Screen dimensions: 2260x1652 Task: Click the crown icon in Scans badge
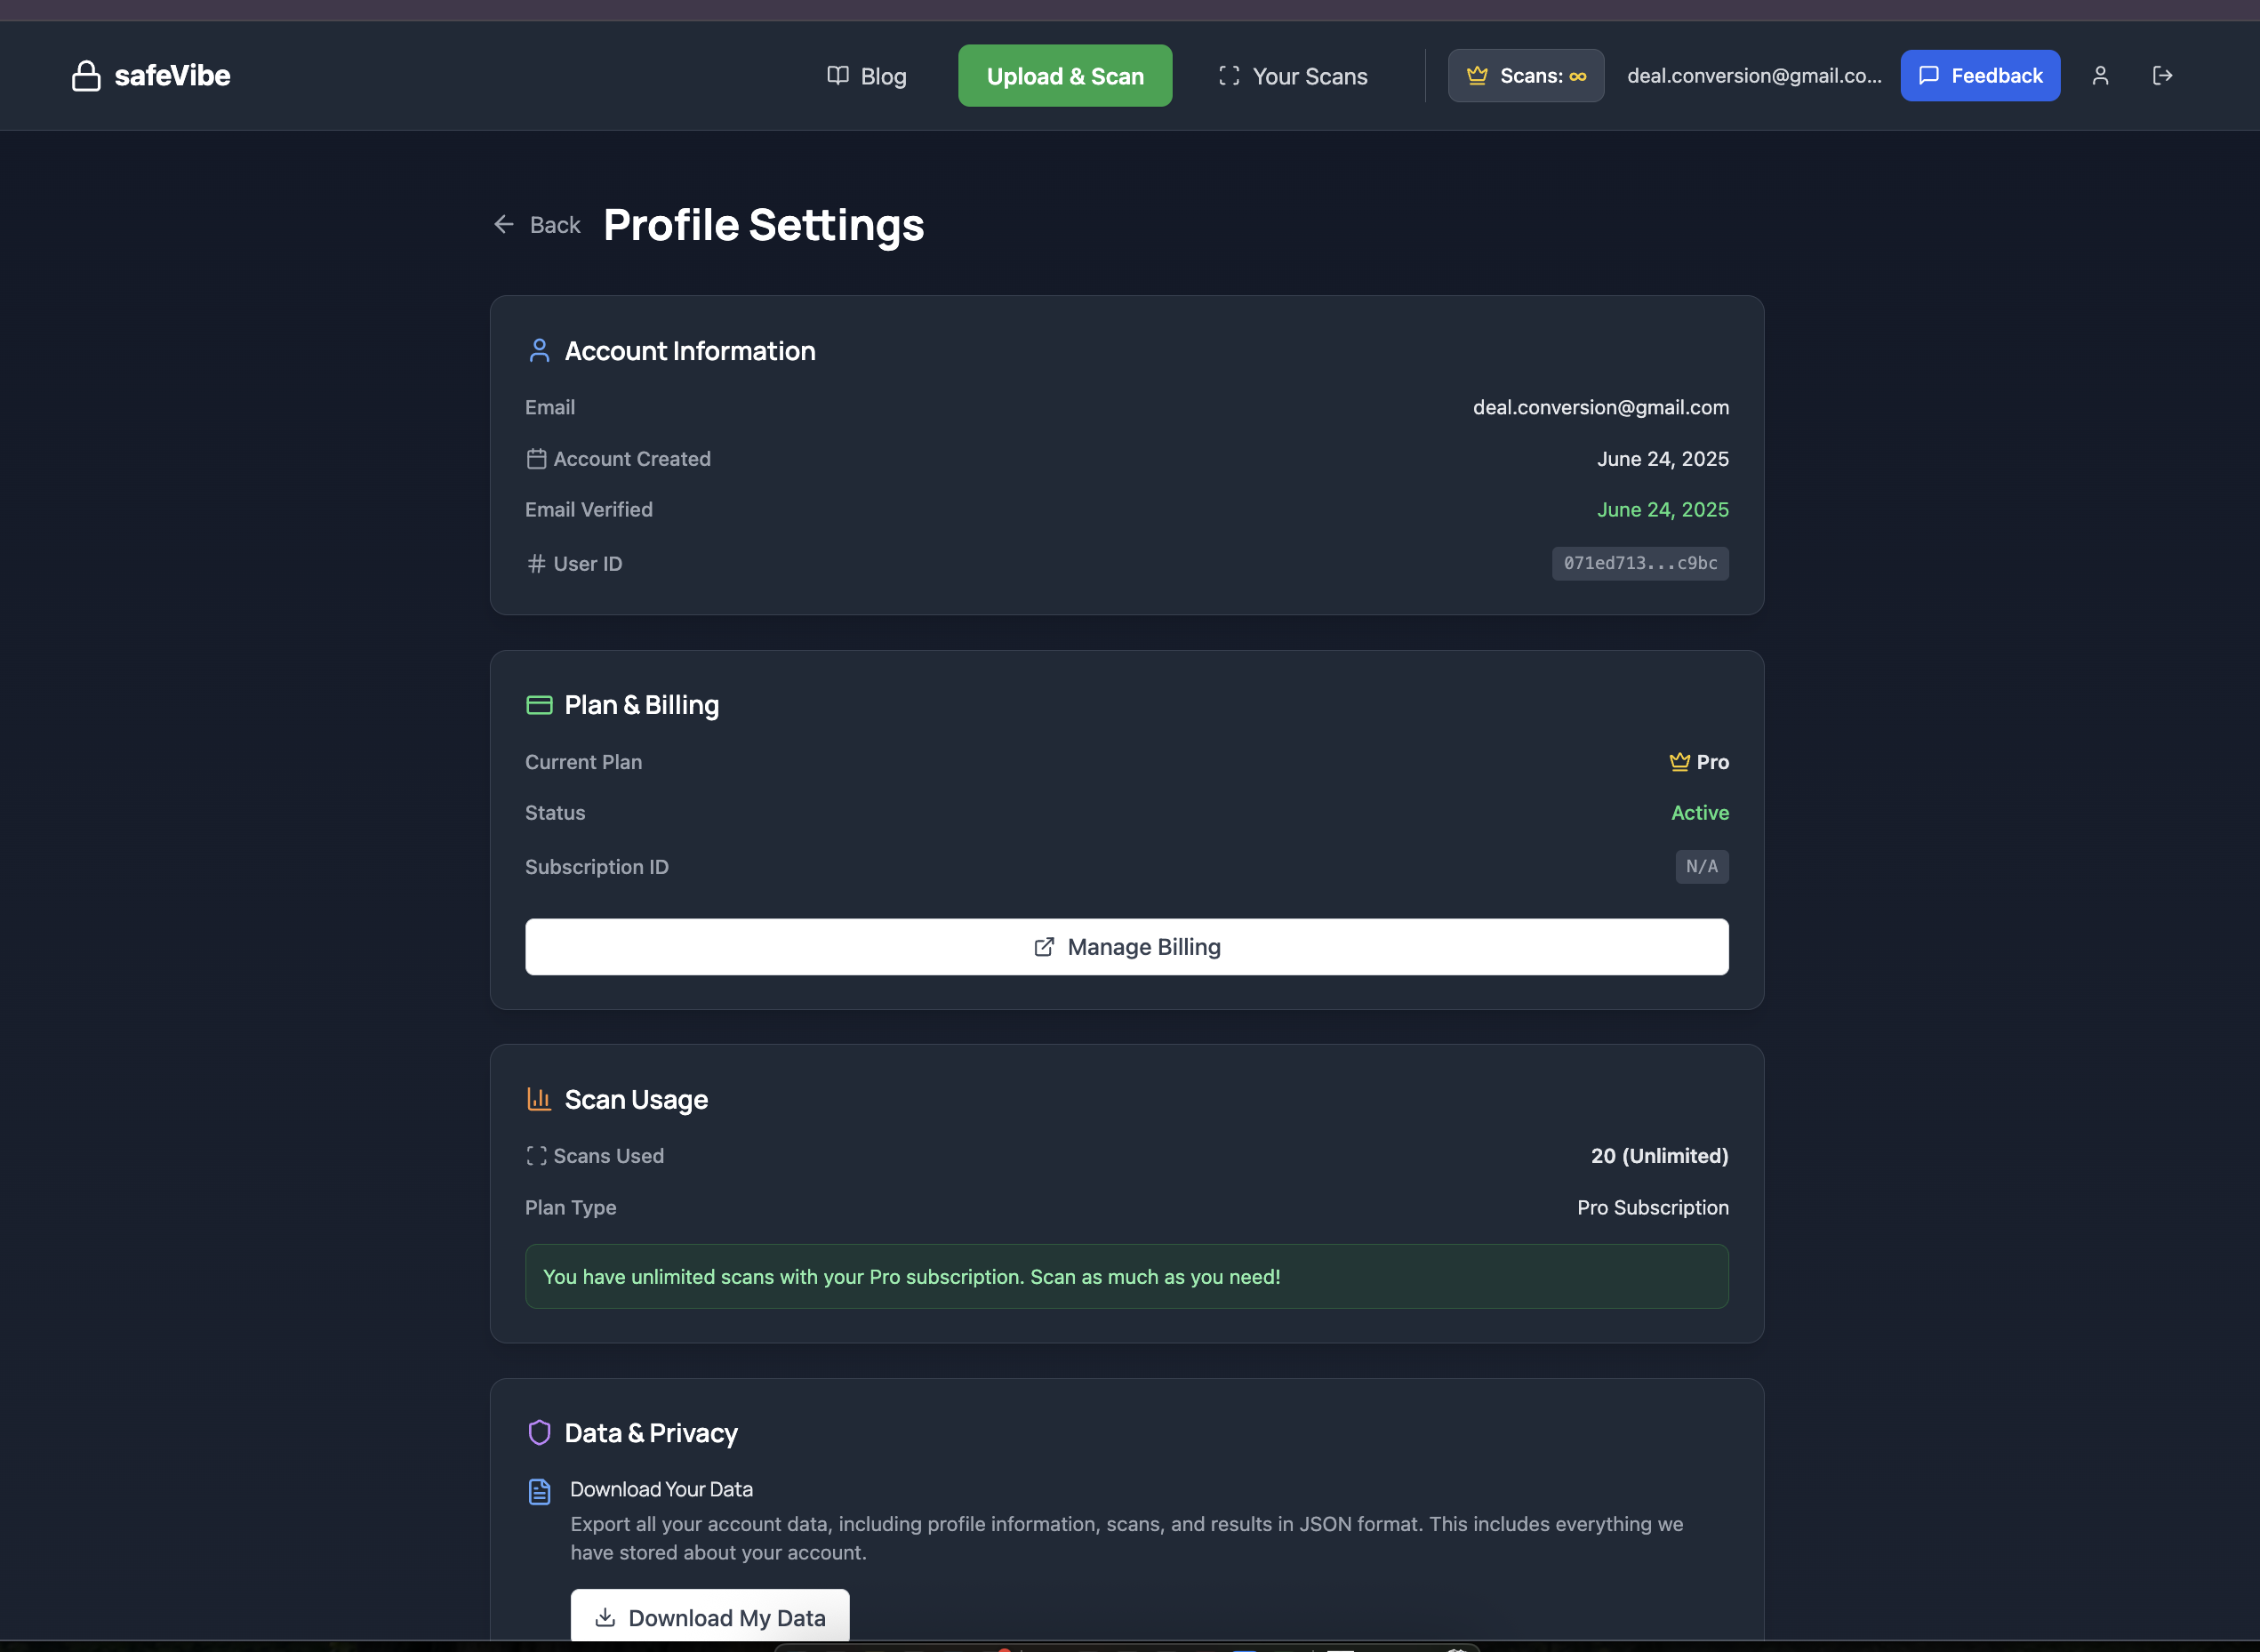(1477, 76)
